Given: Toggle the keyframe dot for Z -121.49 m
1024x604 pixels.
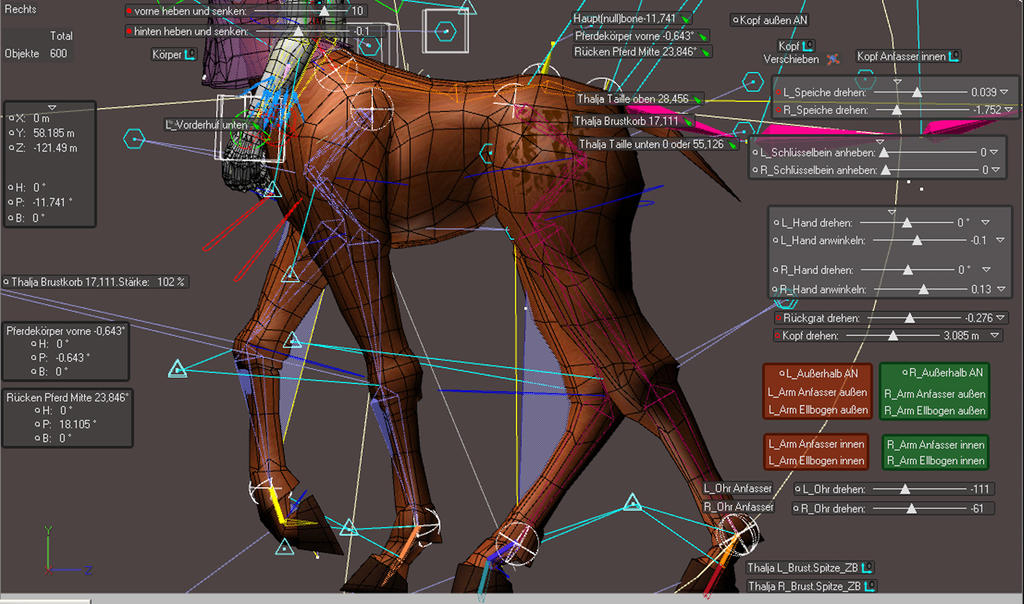Looking at the screenshot, I should tap(11, 148).
